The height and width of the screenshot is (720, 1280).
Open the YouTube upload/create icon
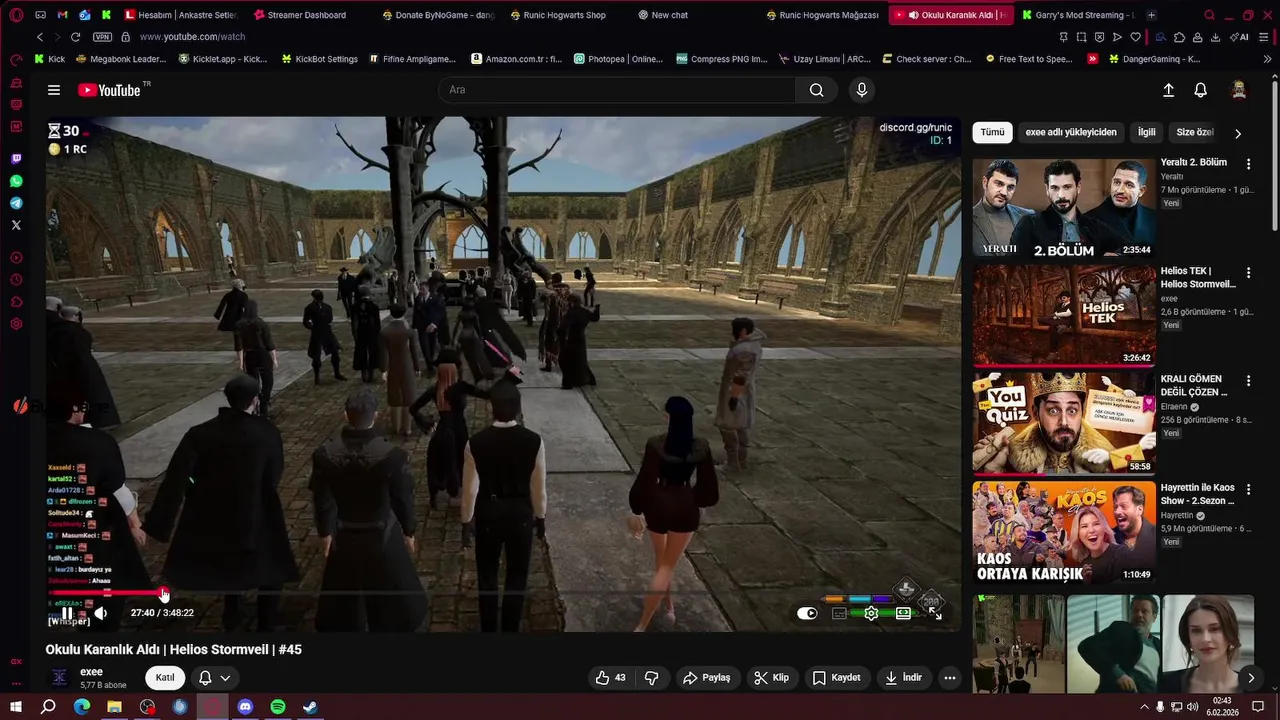(1168, 90)
